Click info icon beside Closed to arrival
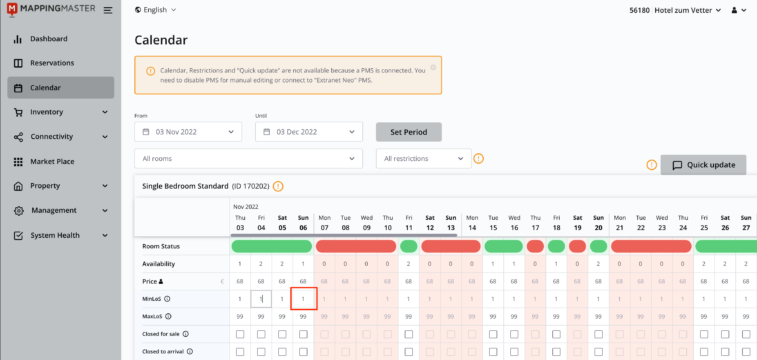The height and width of the screenshot is (360, 757). (190, 352)
